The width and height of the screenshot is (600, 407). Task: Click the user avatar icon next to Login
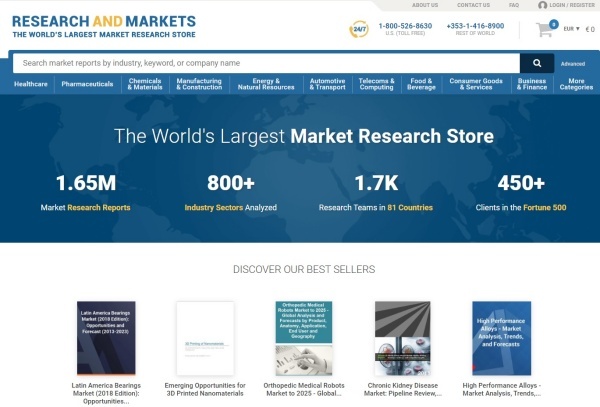(x=542, y=5)
